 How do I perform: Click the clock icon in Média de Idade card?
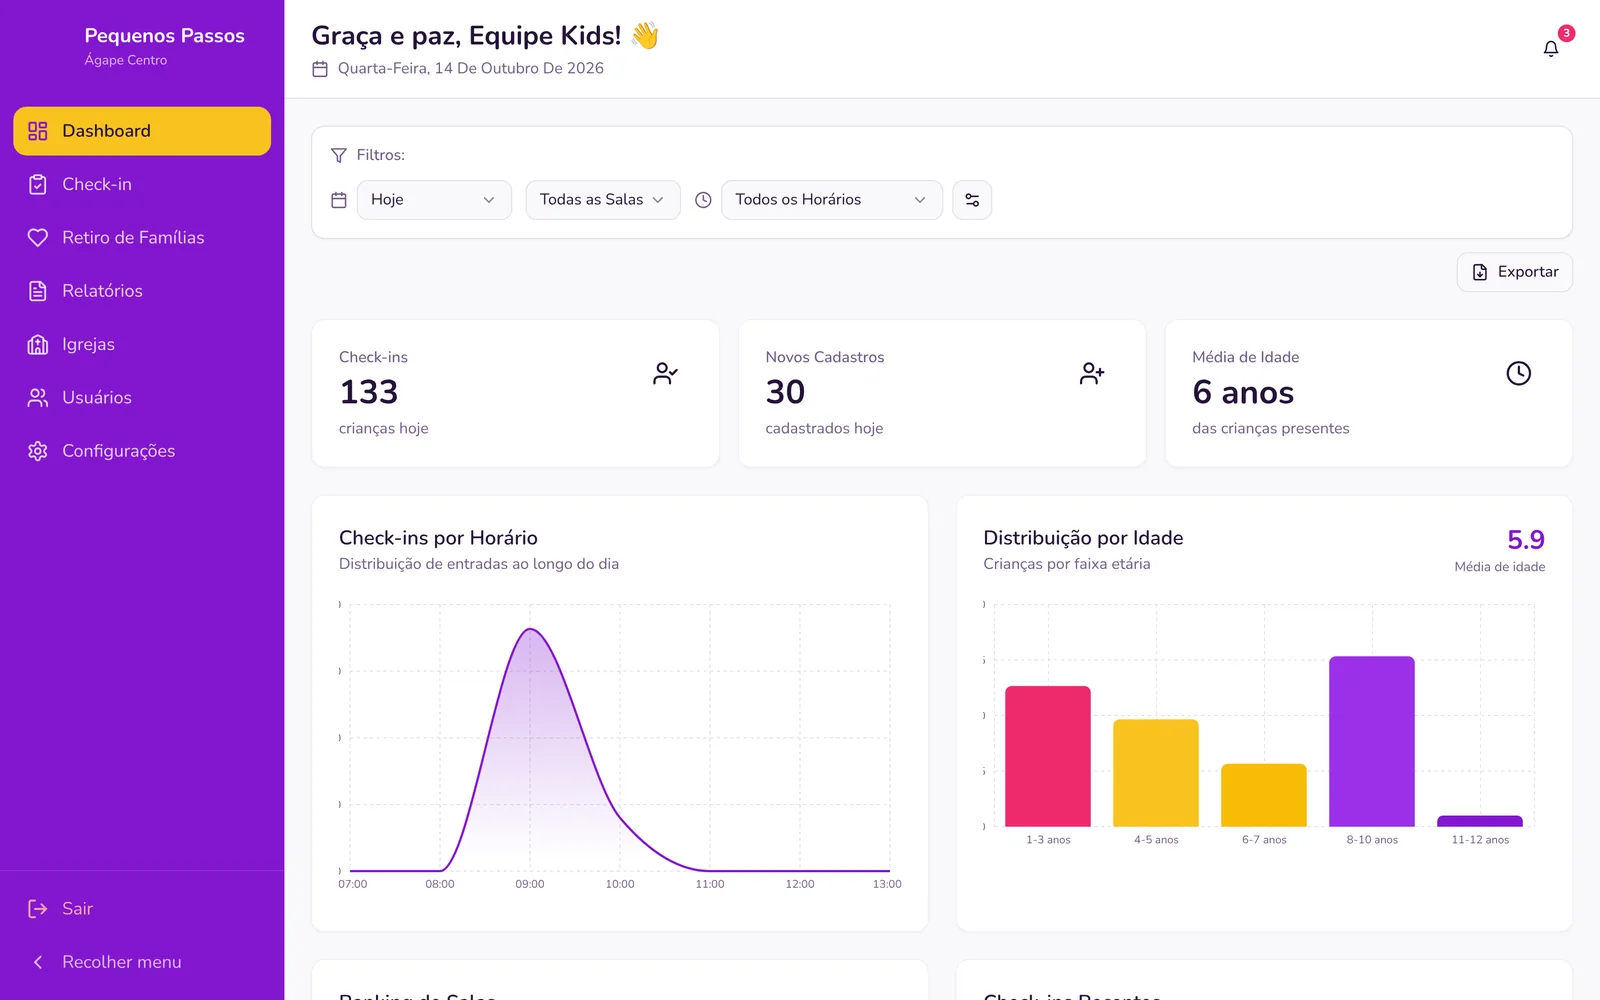click(x=1518, y=373)
